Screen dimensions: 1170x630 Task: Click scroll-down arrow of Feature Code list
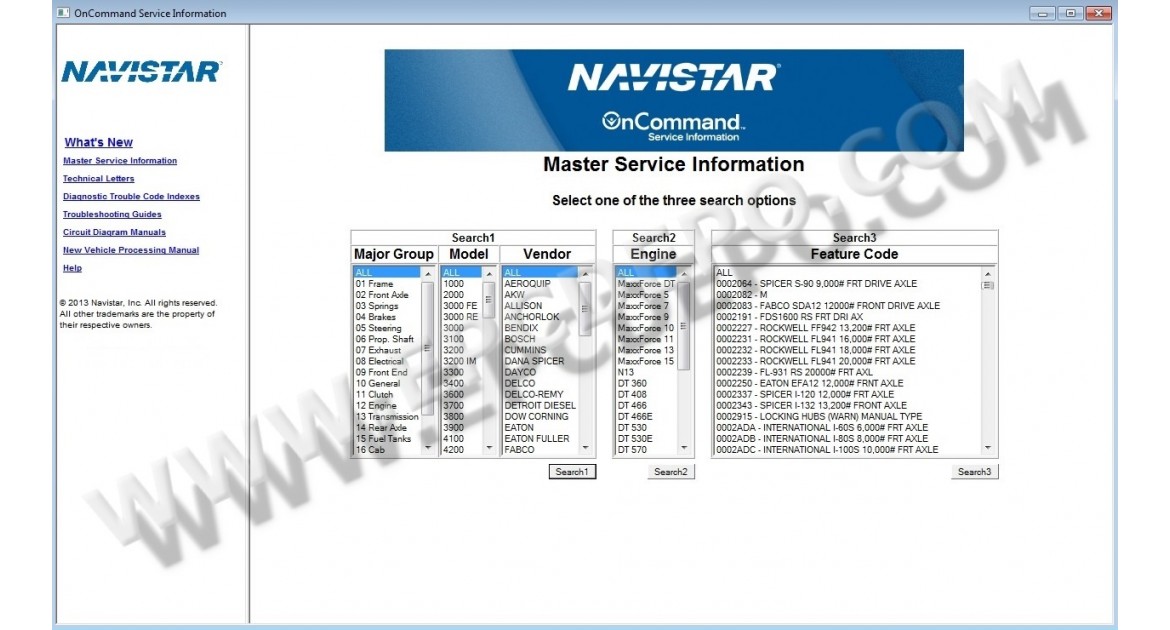tap(988, 448)
